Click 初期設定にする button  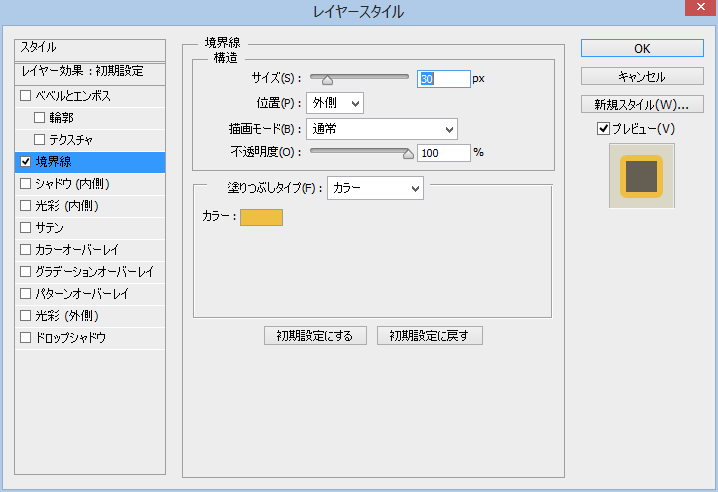click(315, 336)
